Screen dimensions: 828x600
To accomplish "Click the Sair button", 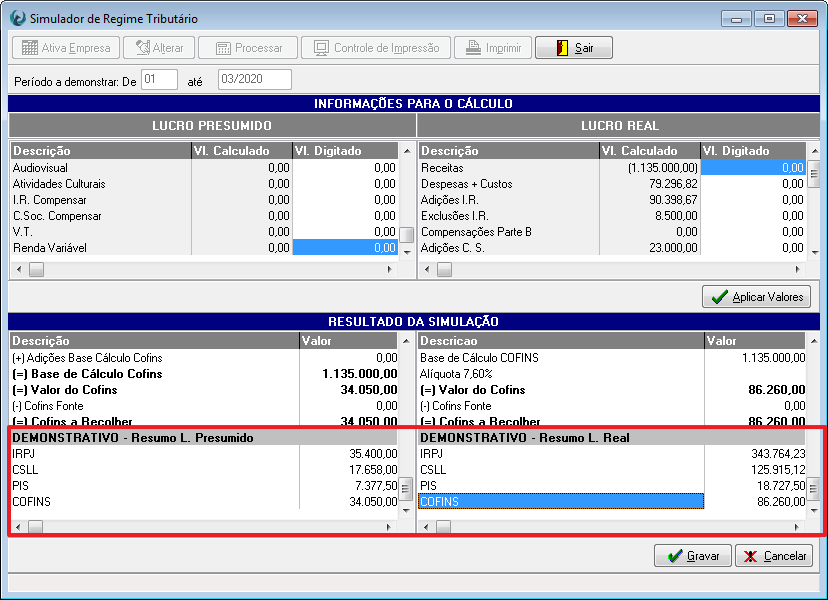I will 574,48.
